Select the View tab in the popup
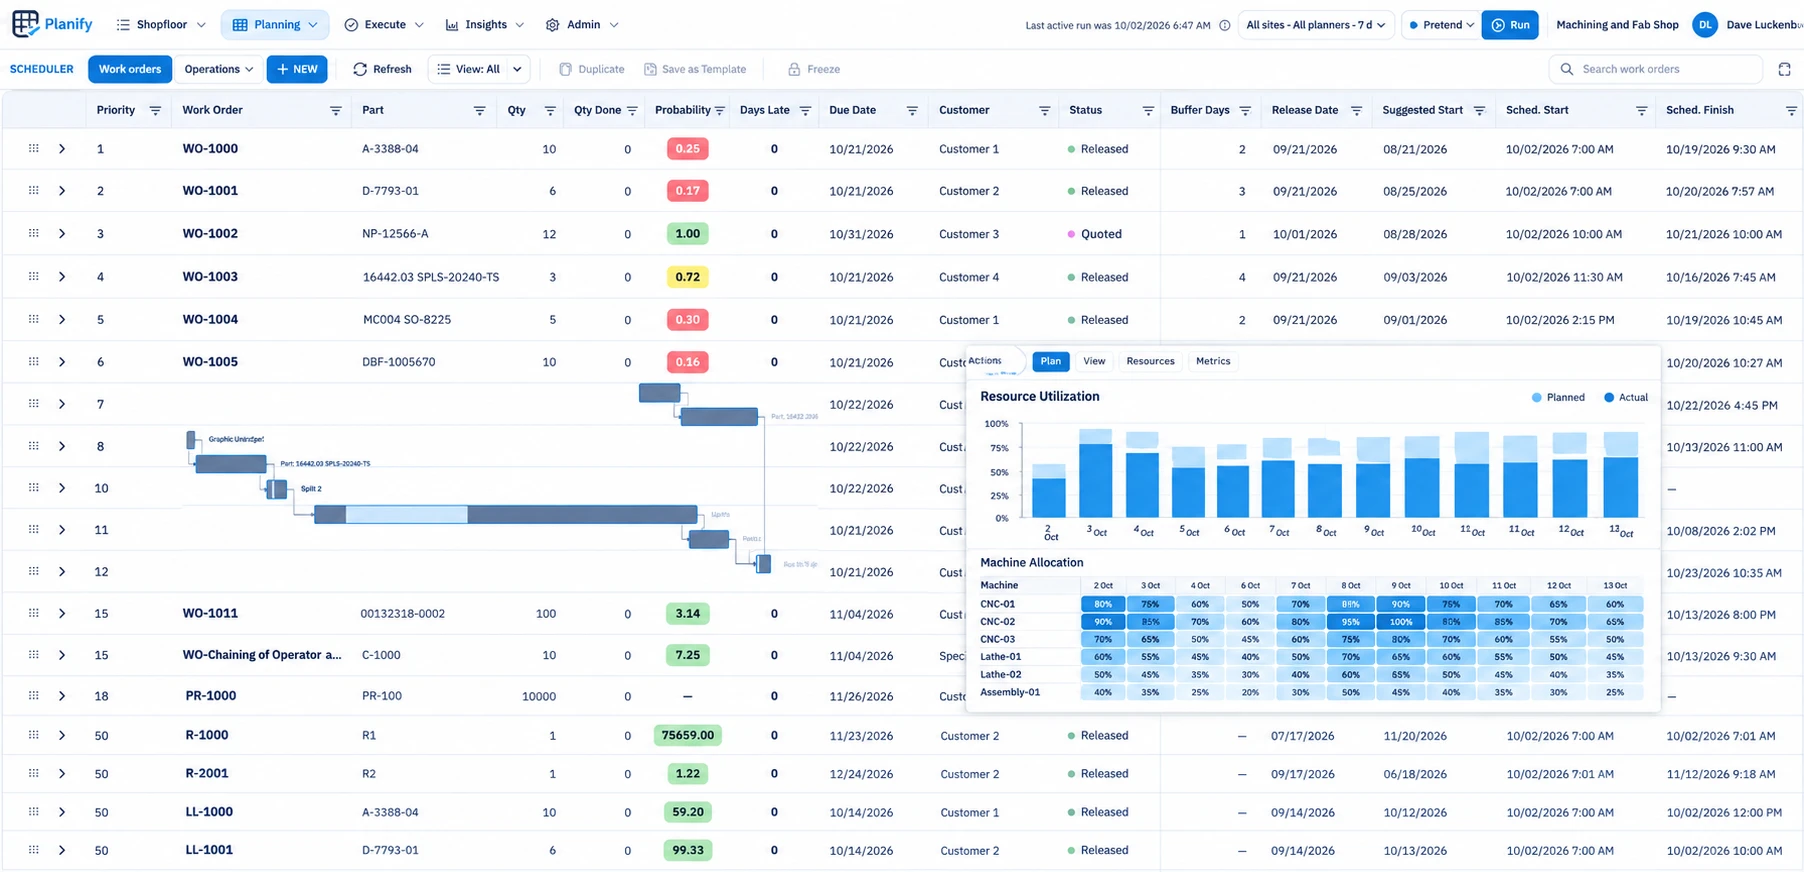This screenshot has width=1804, height=872. pyautogui.click(x=1094, y=361)
